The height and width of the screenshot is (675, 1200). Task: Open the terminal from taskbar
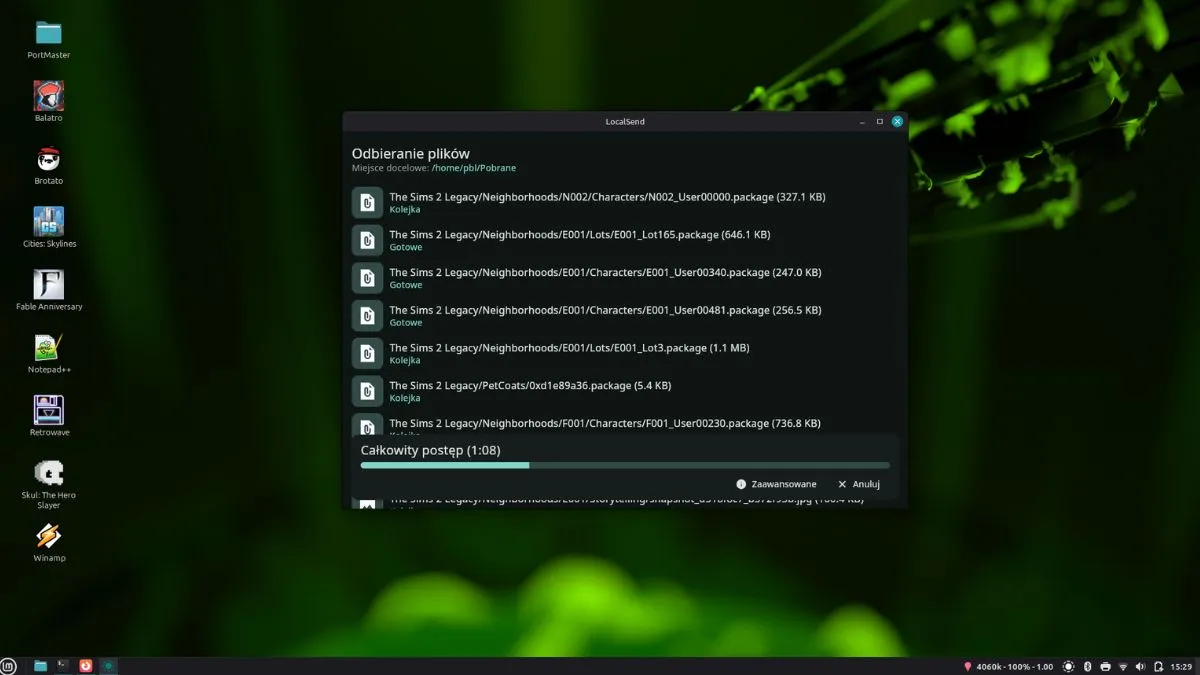pos(63,665)
